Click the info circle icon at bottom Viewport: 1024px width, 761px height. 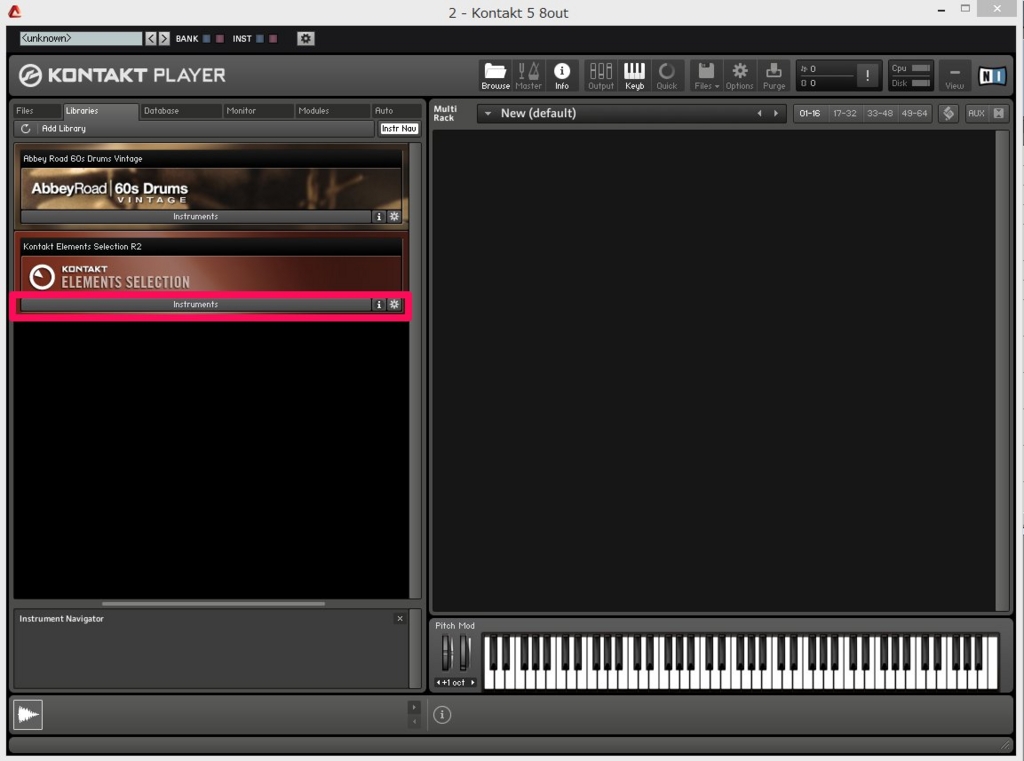coord(442,715)
